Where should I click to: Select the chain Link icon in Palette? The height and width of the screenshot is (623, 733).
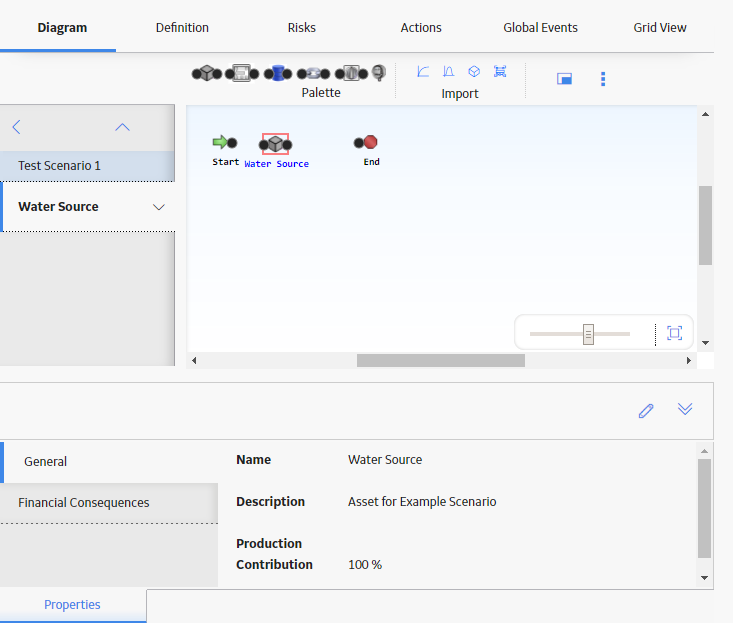click(313, 73)
